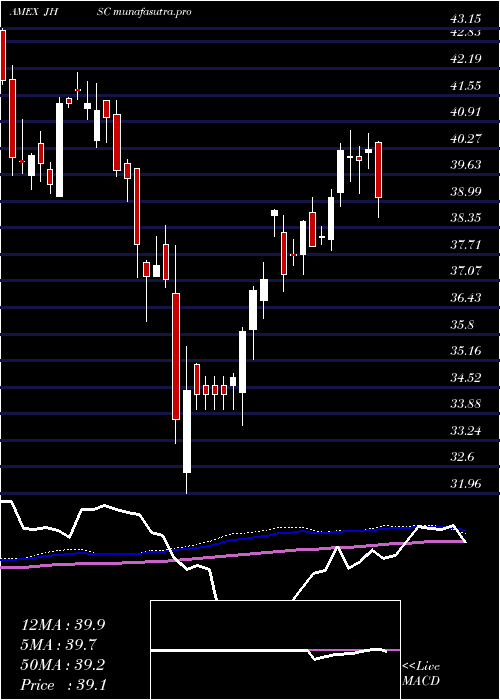Click the 34.52 price axis label
The image size is (500, 700).
coord(466,377)
